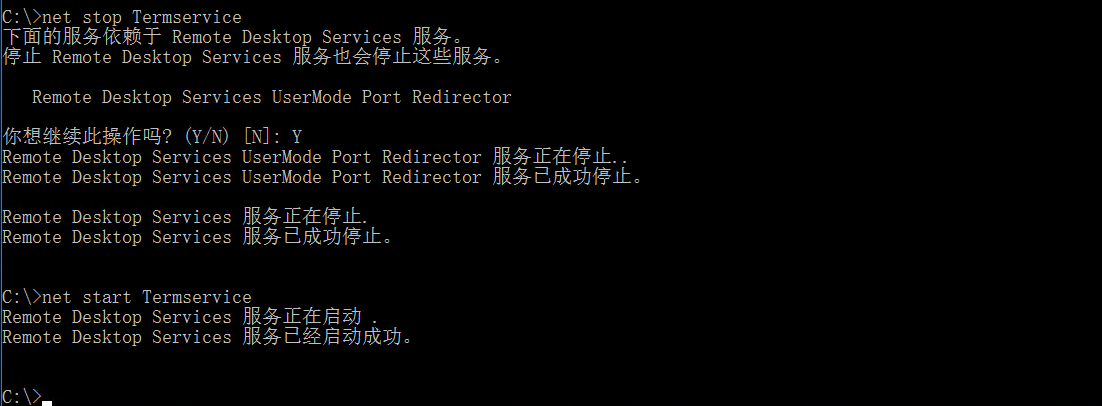Viewport: 1102px width, 406px height.
Task: Click the indented UserMode Port Redirector service name
Action: 271,97
